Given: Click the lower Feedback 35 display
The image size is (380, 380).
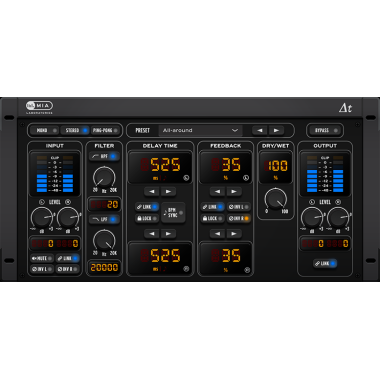Looking at the screenshot, I should pos(226,259).
